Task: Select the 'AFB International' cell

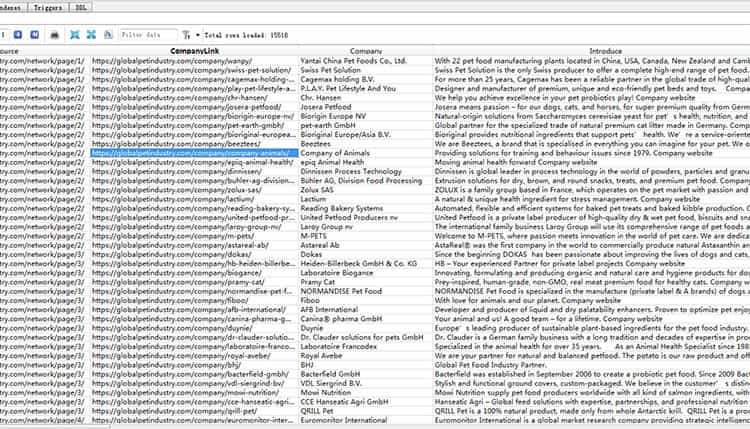Action: 366,309
